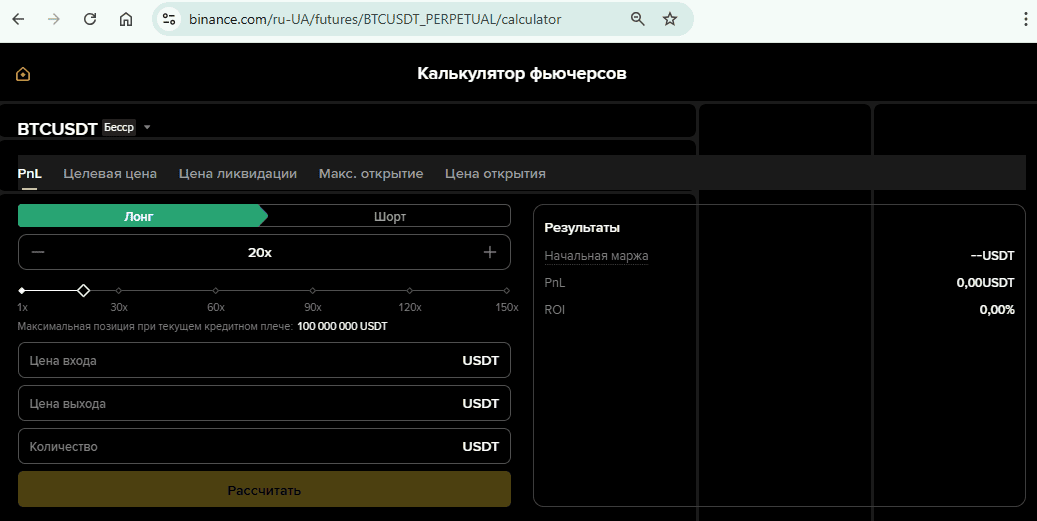Viewport: 1037px width, 521px height.
Task: Open the Макс. открытие tab
Action: pos(371,174)
